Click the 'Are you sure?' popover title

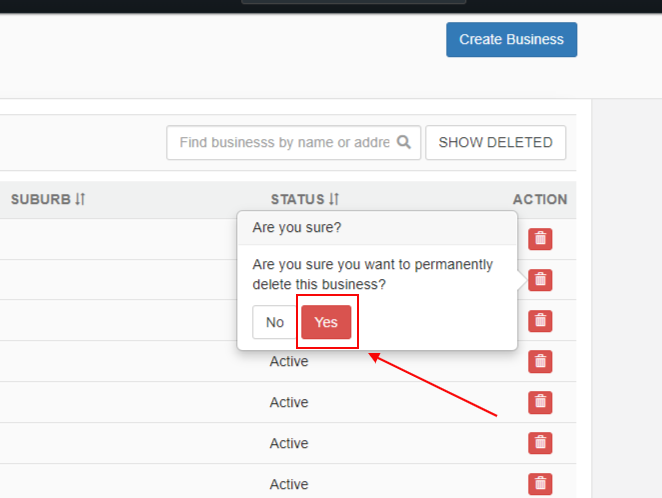pyautogui.click(x=297, y=227)
